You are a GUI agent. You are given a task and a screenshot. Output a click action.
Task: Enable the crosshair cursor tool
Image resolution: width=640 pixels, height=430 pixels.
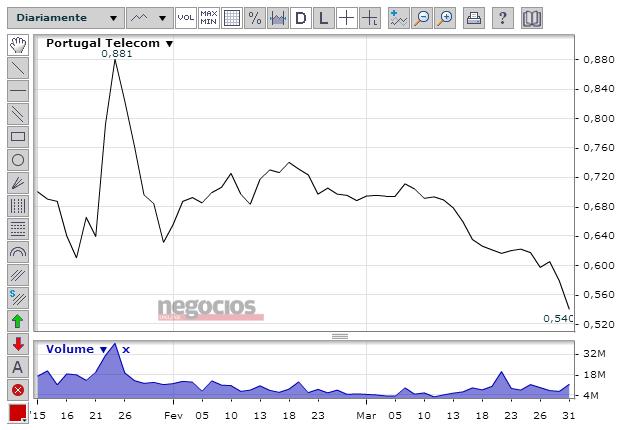pyautogui.click(x=347, y=18)
